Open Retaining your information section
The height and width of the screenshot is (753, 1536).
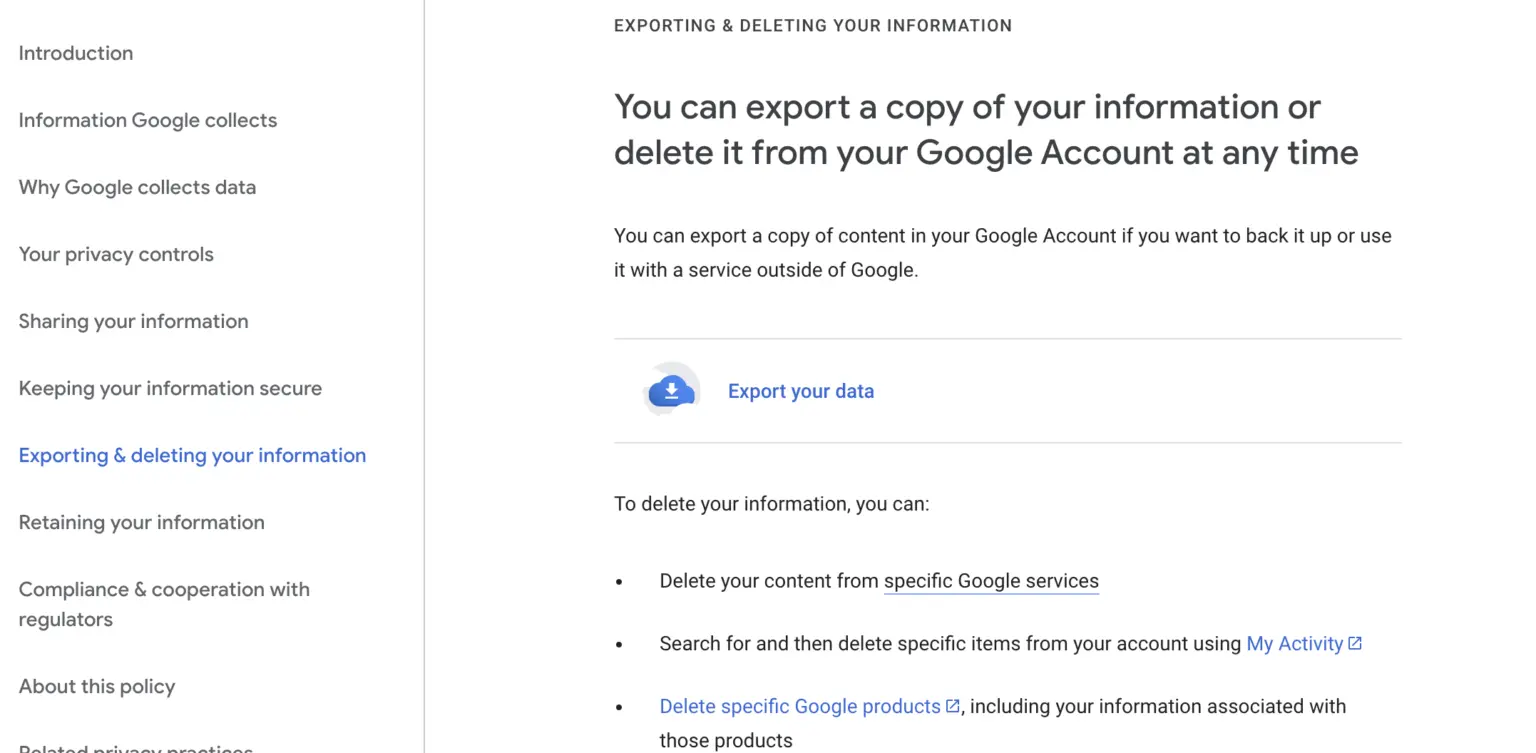(141, 522)
